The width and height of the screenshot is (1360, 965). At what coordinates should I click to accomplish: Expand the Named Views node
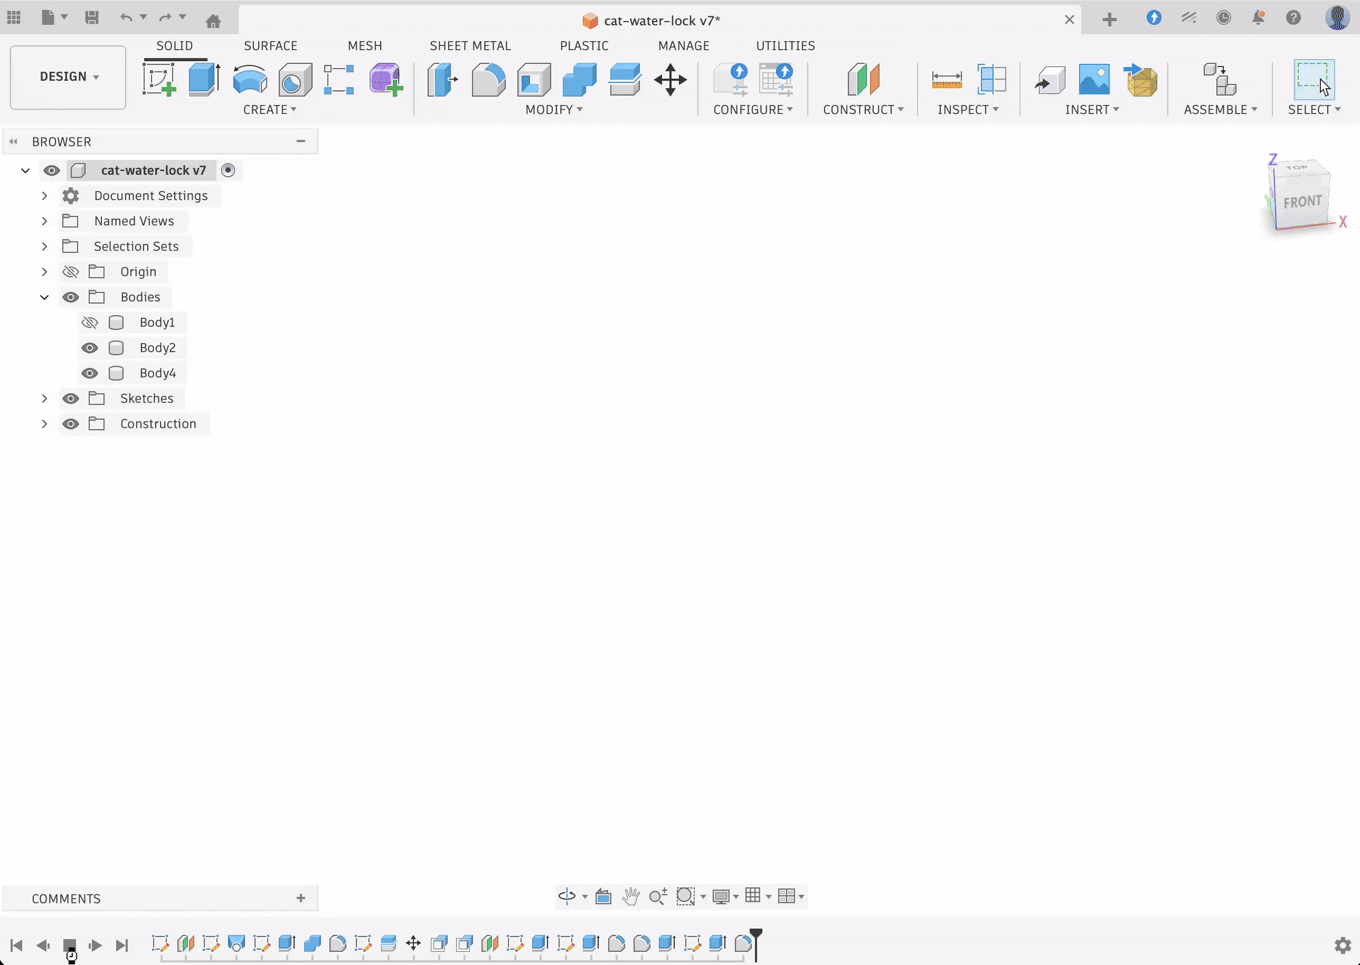(x=44, y=221)
